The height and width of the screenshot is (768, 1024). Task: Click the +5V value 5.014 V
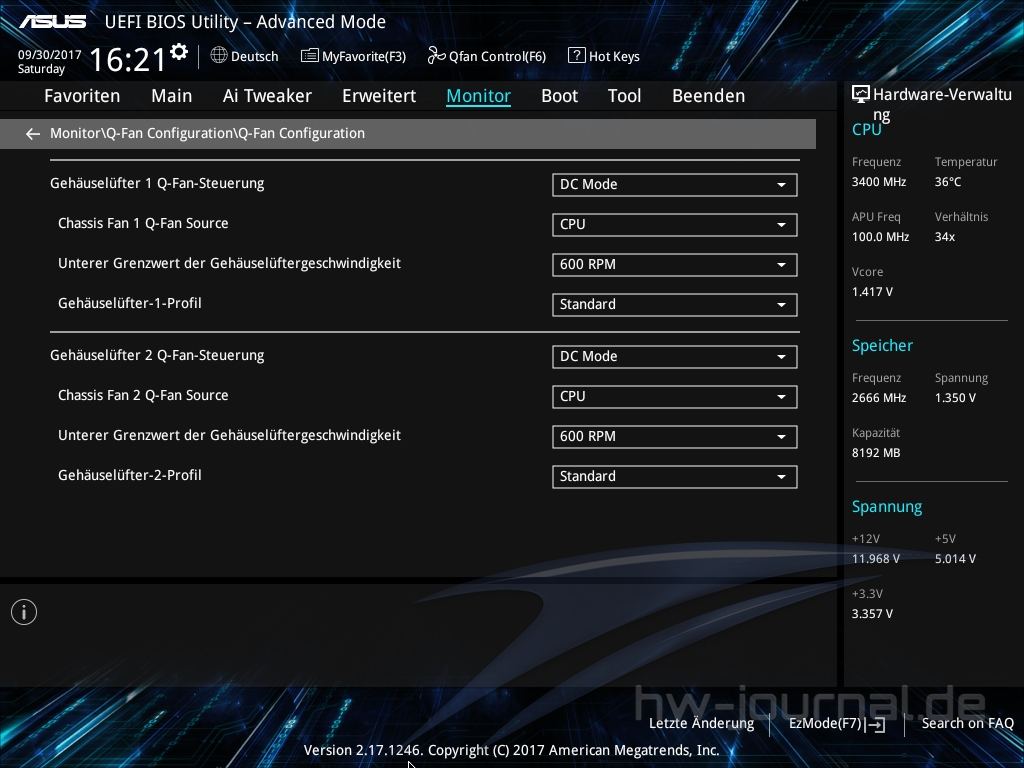pos(955,559)
